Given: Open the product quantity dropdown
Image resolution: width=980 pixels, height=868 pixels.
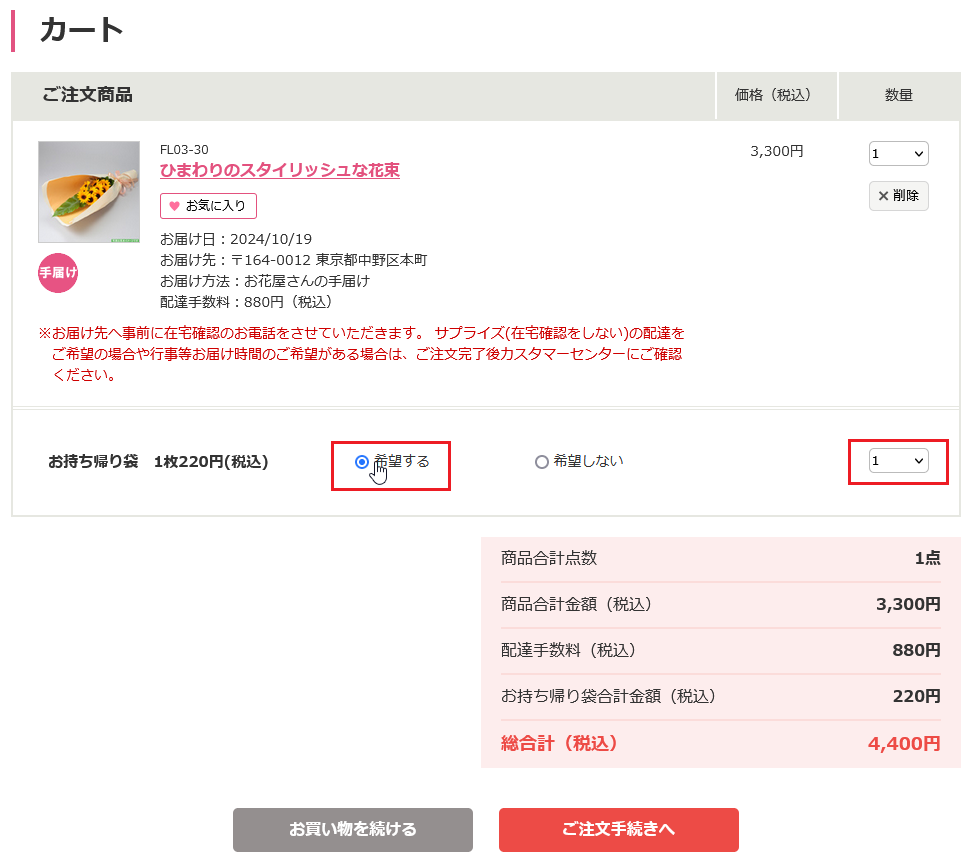Looking at the screenshot, I should [x=898, y=154].
